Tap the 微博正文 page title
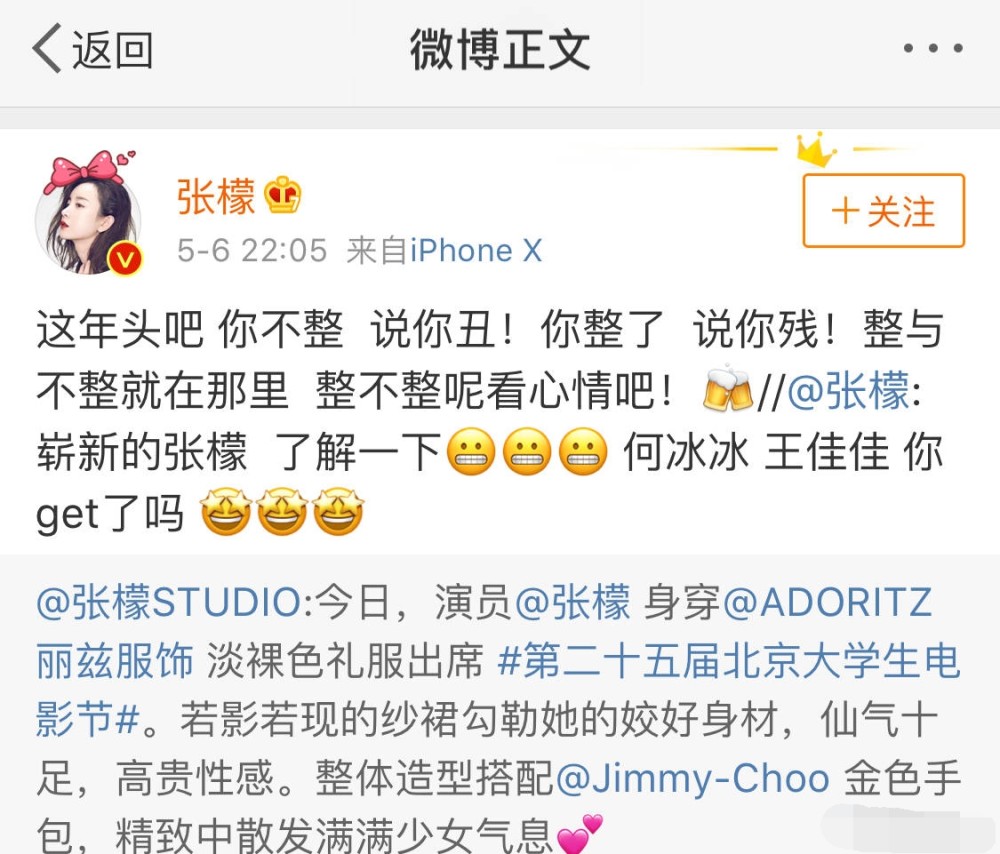1000x854 pixels. (500, 49)
